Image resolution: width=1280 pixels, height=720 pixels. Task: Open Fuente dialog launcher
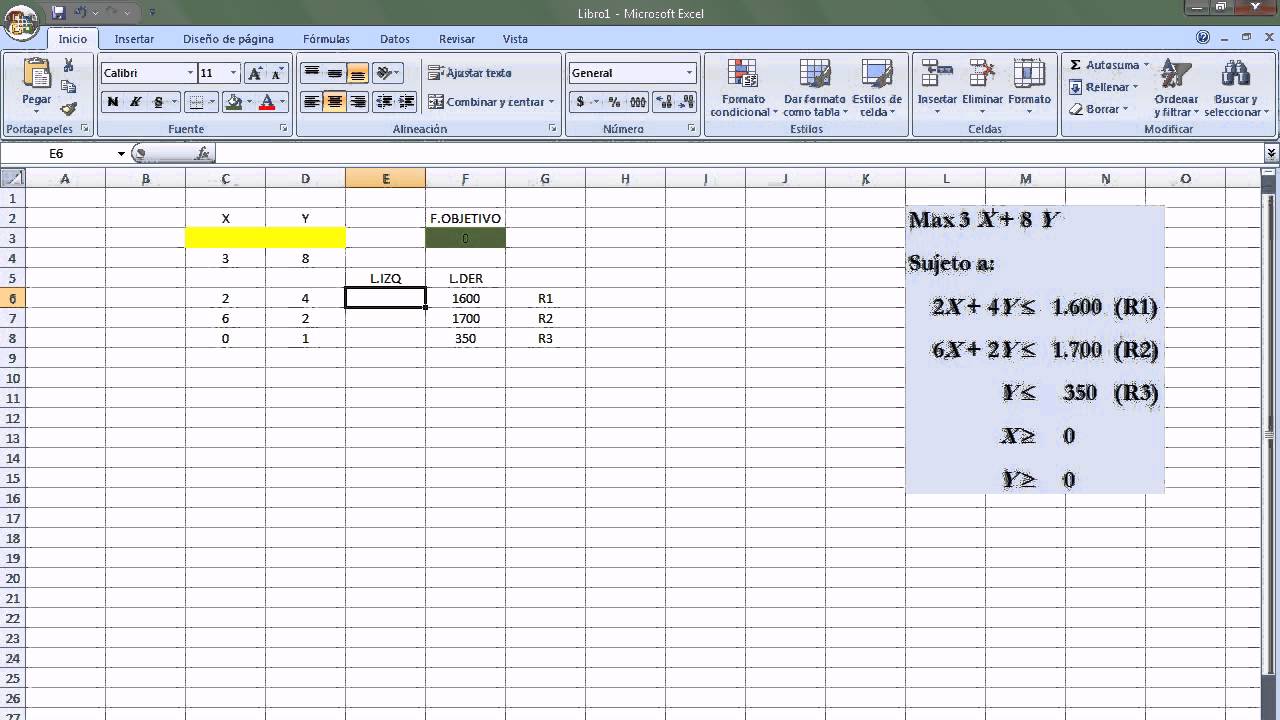[x=284, y=129]
